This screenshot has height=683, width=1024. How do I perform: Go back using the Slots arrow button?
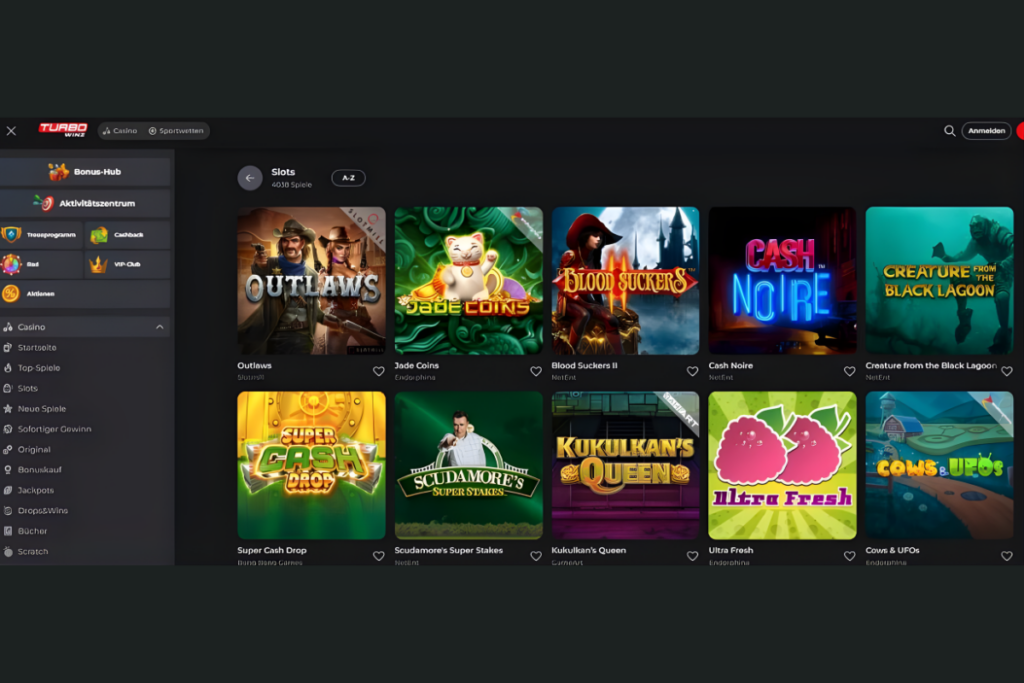tap(249, 178)
